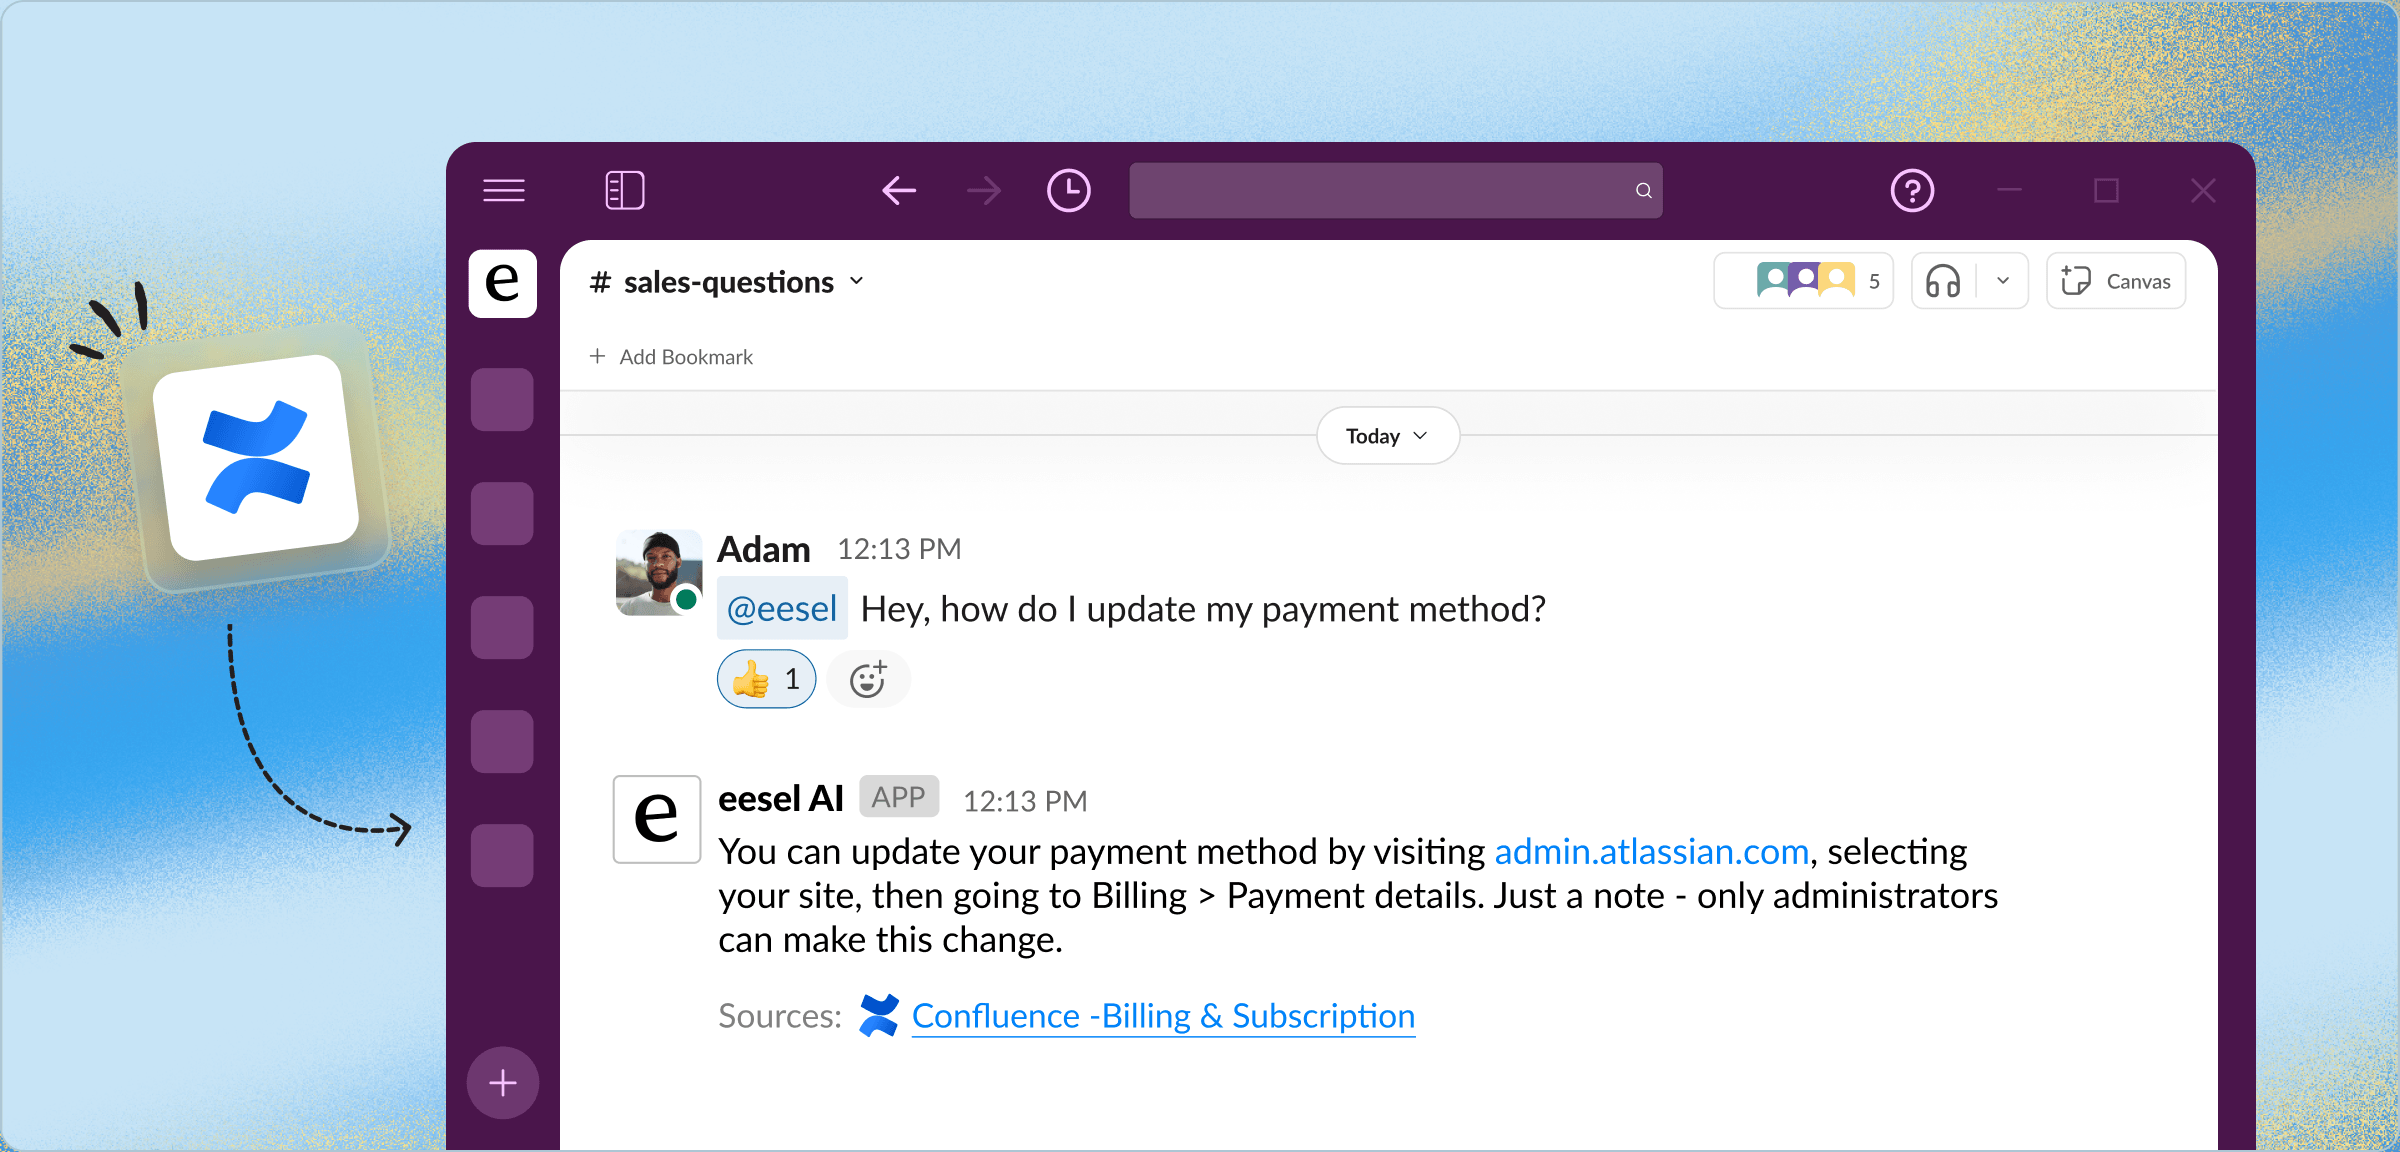This screenshot has height=1152, width=2400.
Task: Start a huddle with headphones icon
Action: 1943,281
